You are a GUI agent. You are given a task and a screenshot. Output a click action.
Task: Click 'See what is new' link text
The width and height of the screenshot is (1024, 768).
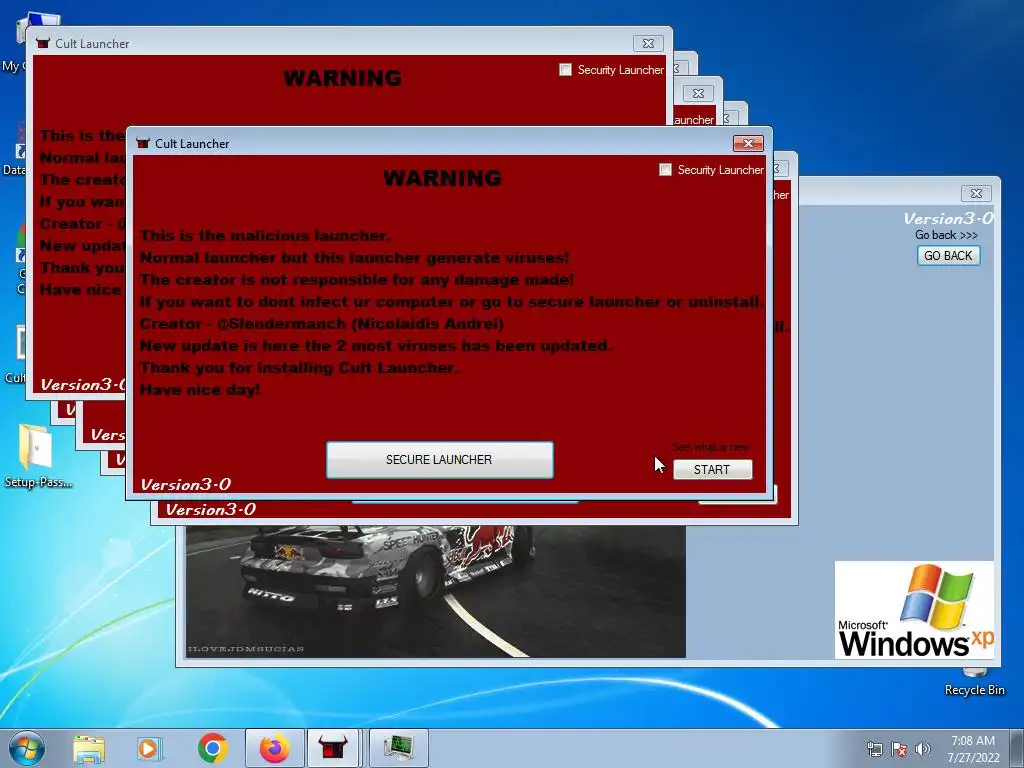point(711,447)
